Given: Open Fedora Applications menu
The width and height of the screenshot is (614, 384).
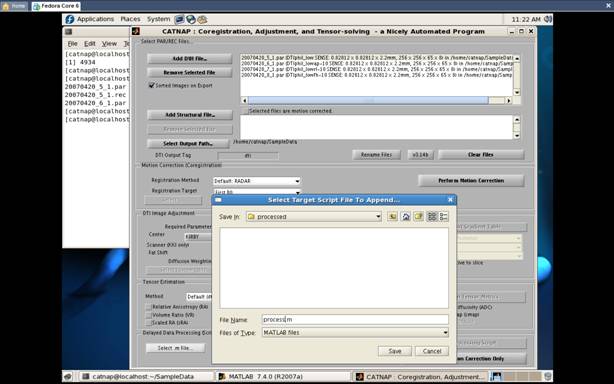Looking at the screenshot, I should [x=90, y=19].
